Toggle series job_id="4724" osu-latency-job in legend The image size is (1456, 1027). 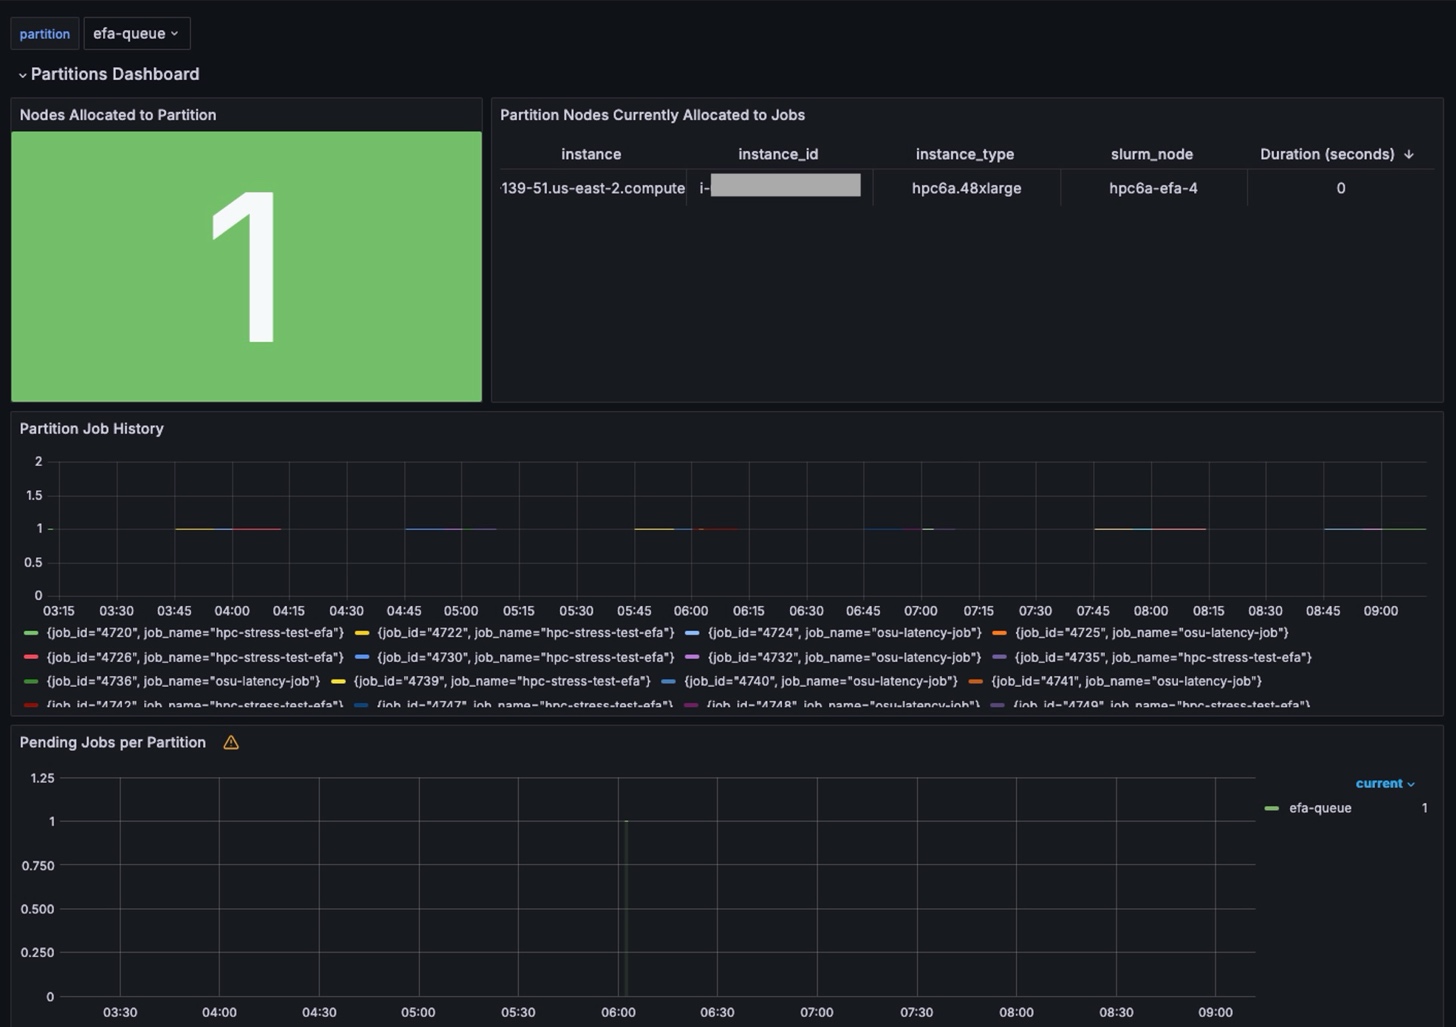[845, 633]
